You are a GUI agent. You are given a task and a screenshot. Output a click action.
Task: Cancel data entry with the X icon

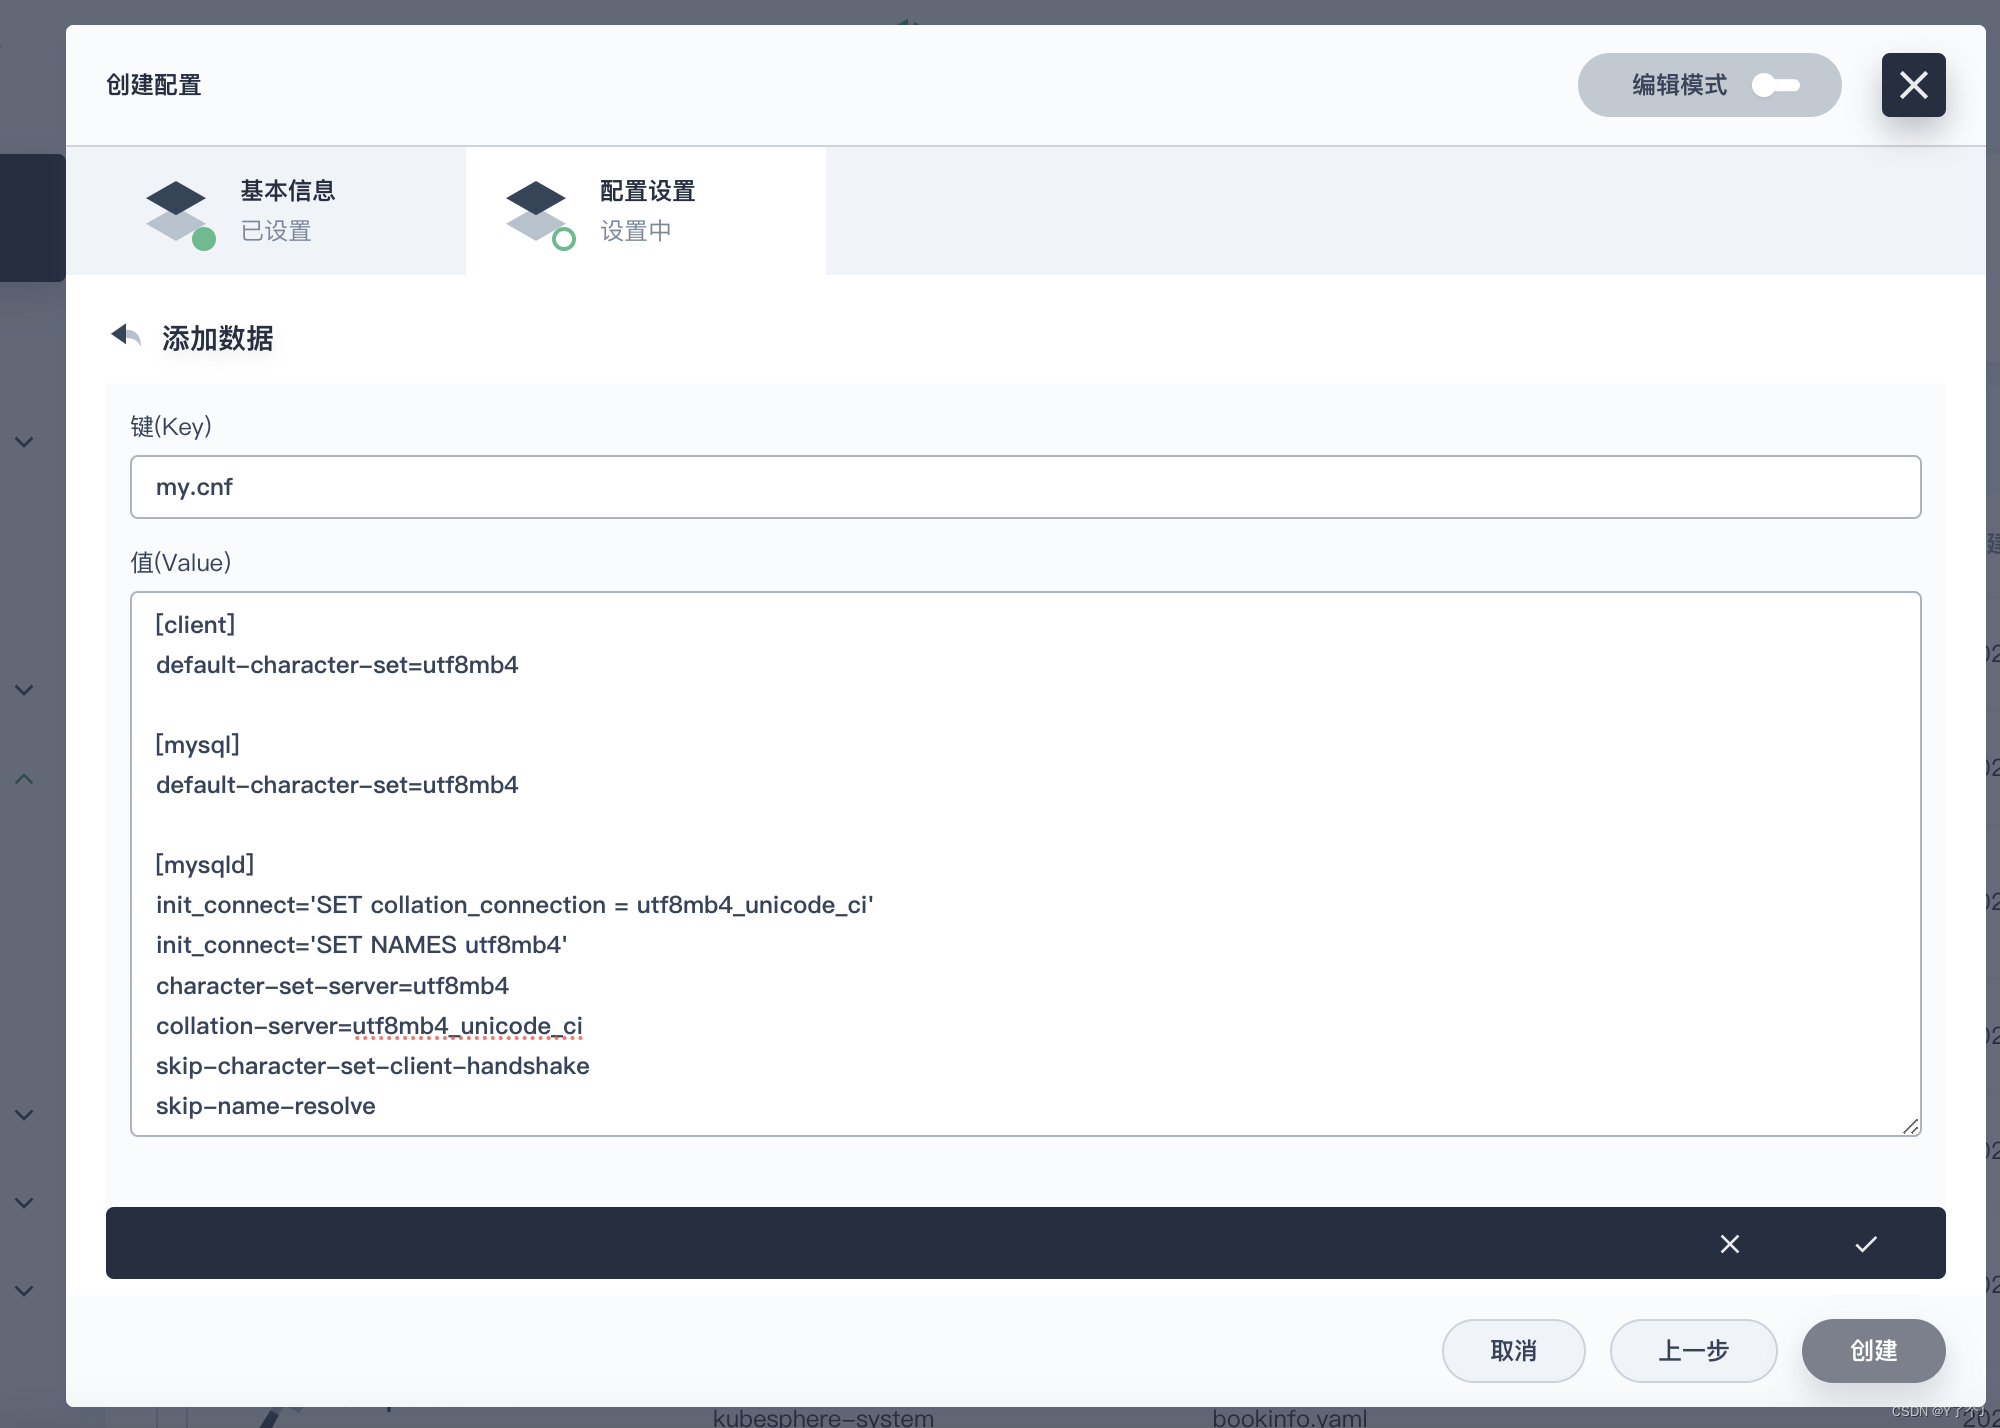1730,1243
